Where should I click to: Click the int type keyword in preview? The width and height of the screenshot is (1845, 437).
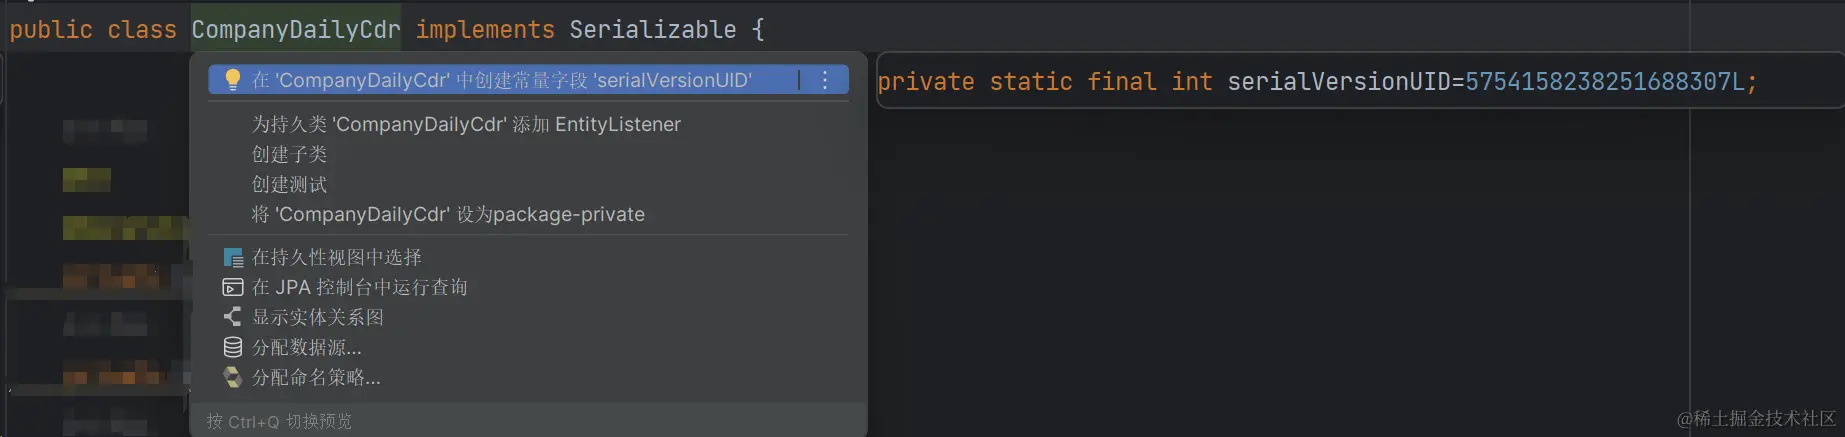point(1191,82)
